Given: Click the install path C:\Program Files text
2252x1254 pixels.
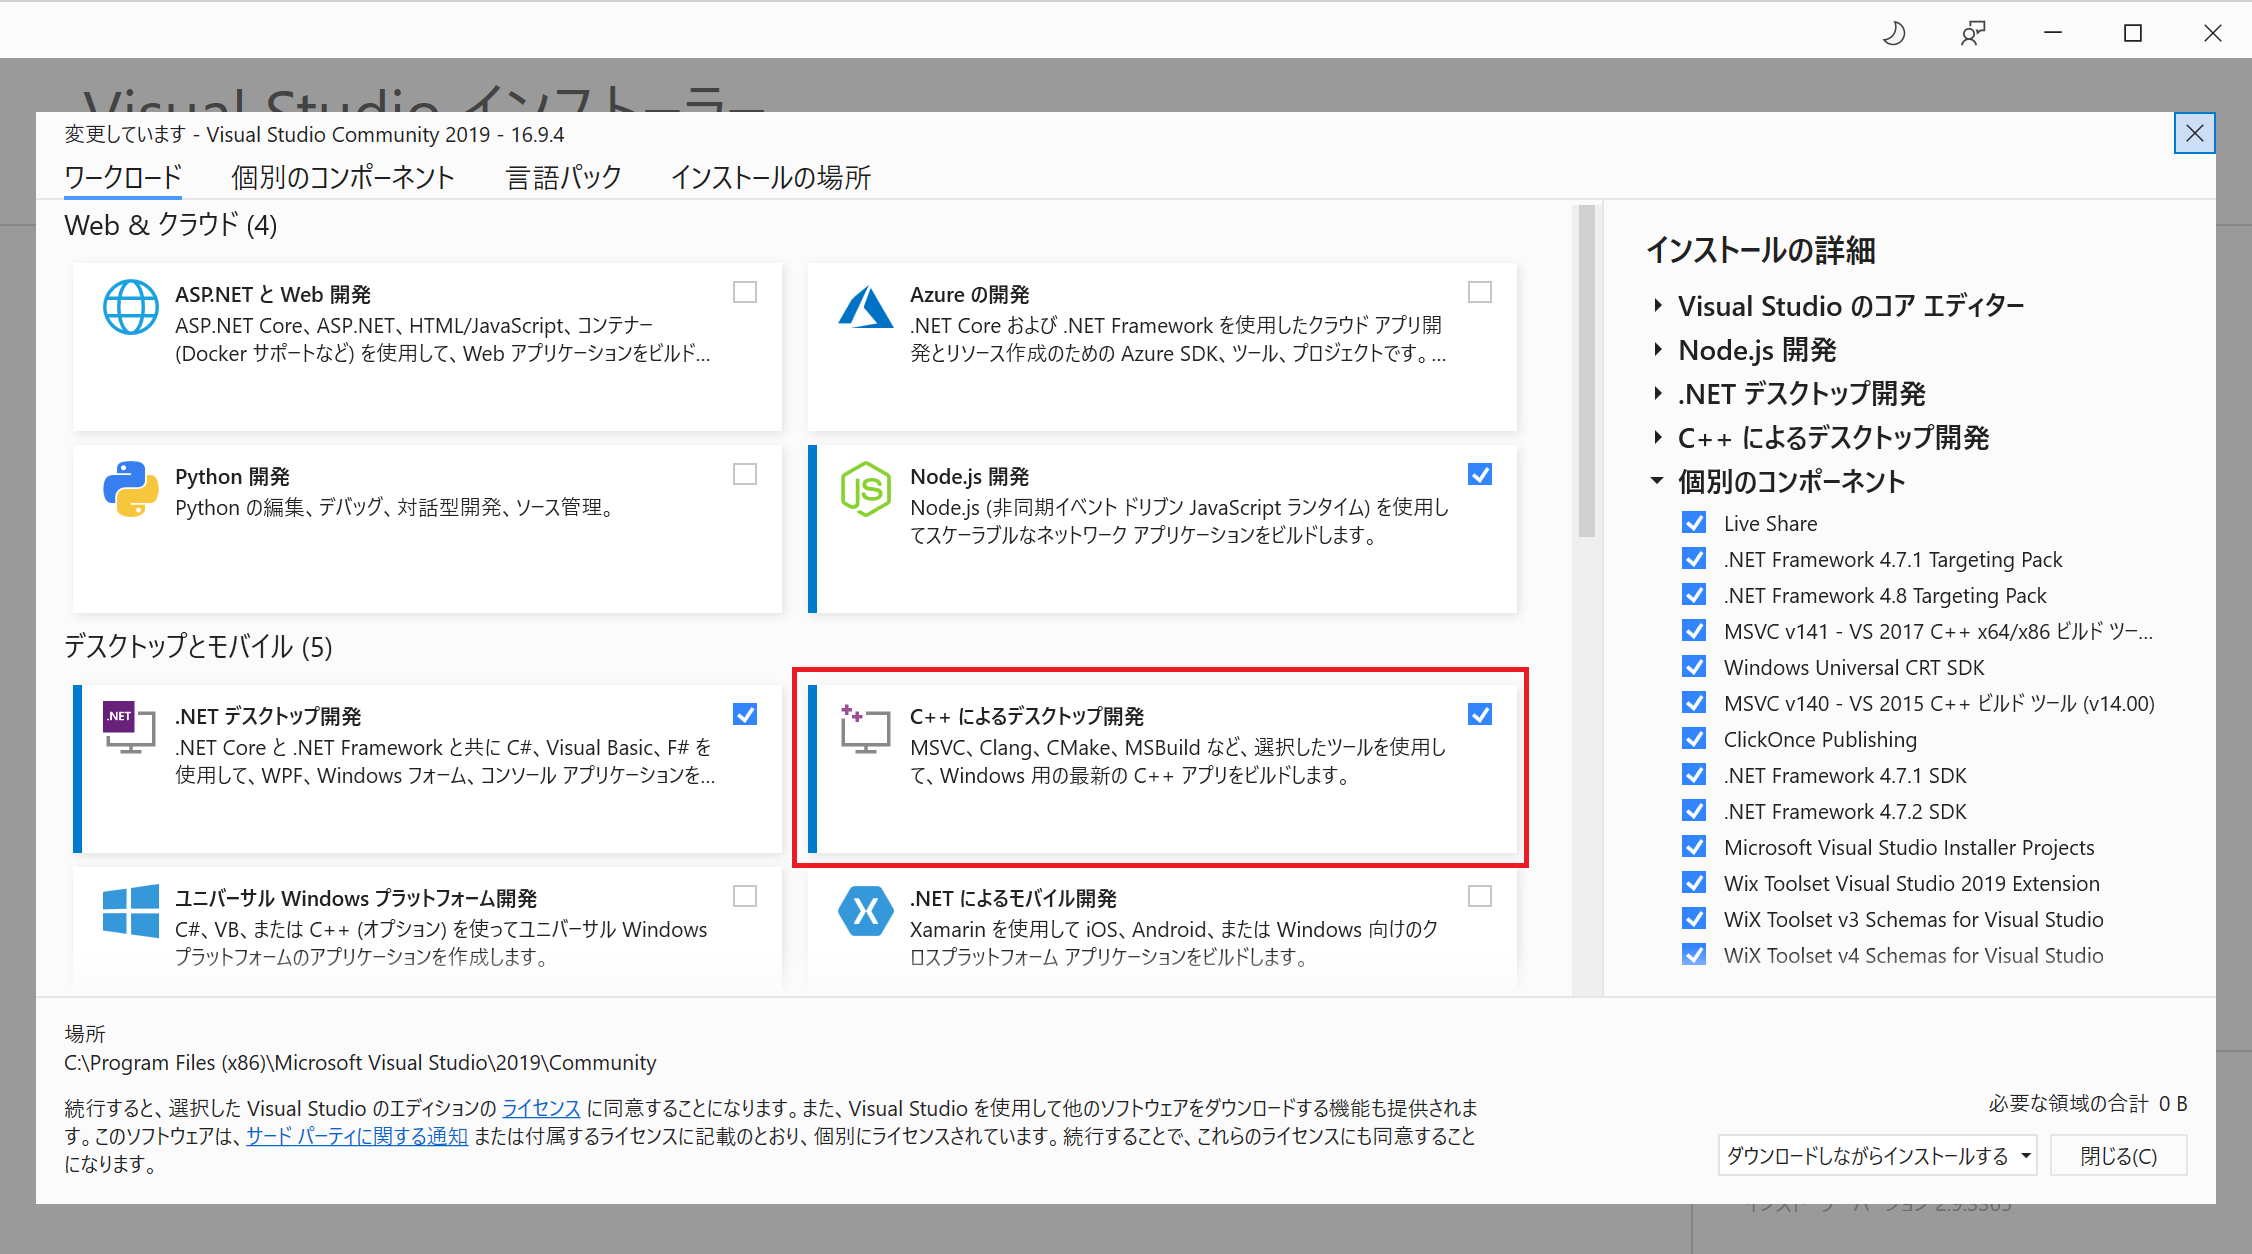Looking at the screenshot, I should pyautogui.click(x=360, y=1062).
